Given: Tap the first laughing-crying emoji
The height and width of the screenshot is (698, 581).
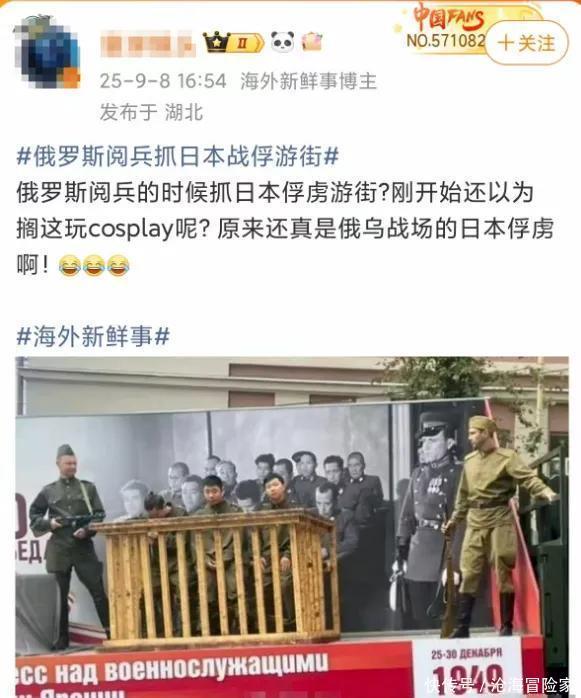Looking at the screenshot, I should [70, 266].
